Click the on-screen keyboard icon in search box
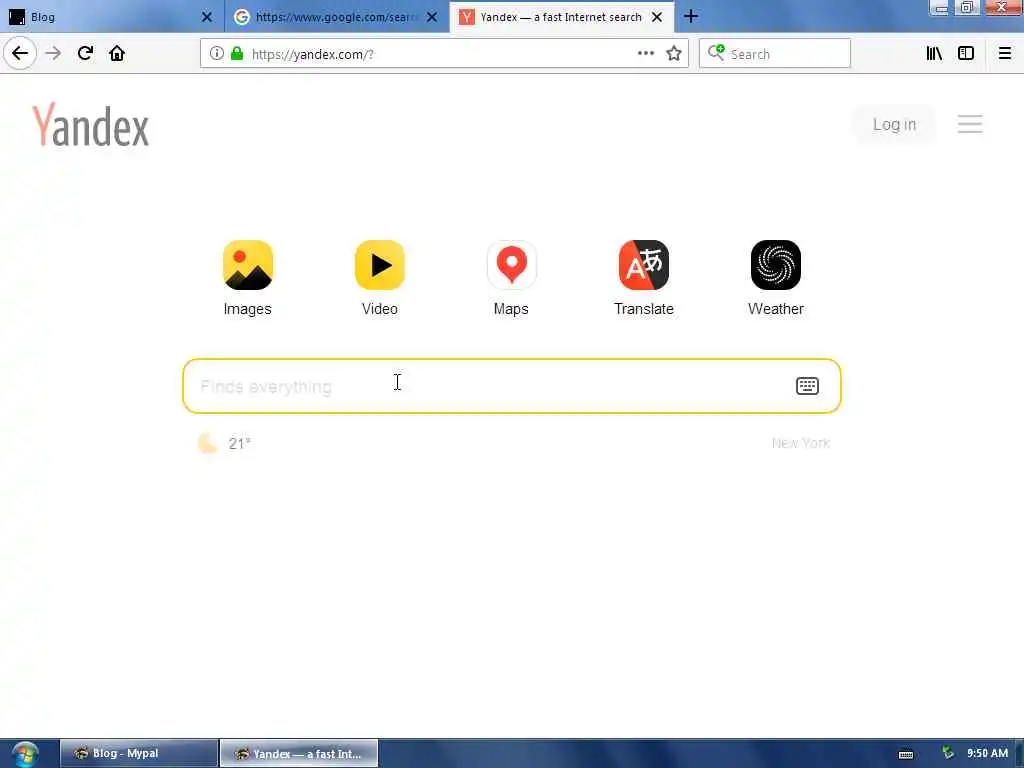The height and width of the screenshot is (768, 1024). (807, 386)
